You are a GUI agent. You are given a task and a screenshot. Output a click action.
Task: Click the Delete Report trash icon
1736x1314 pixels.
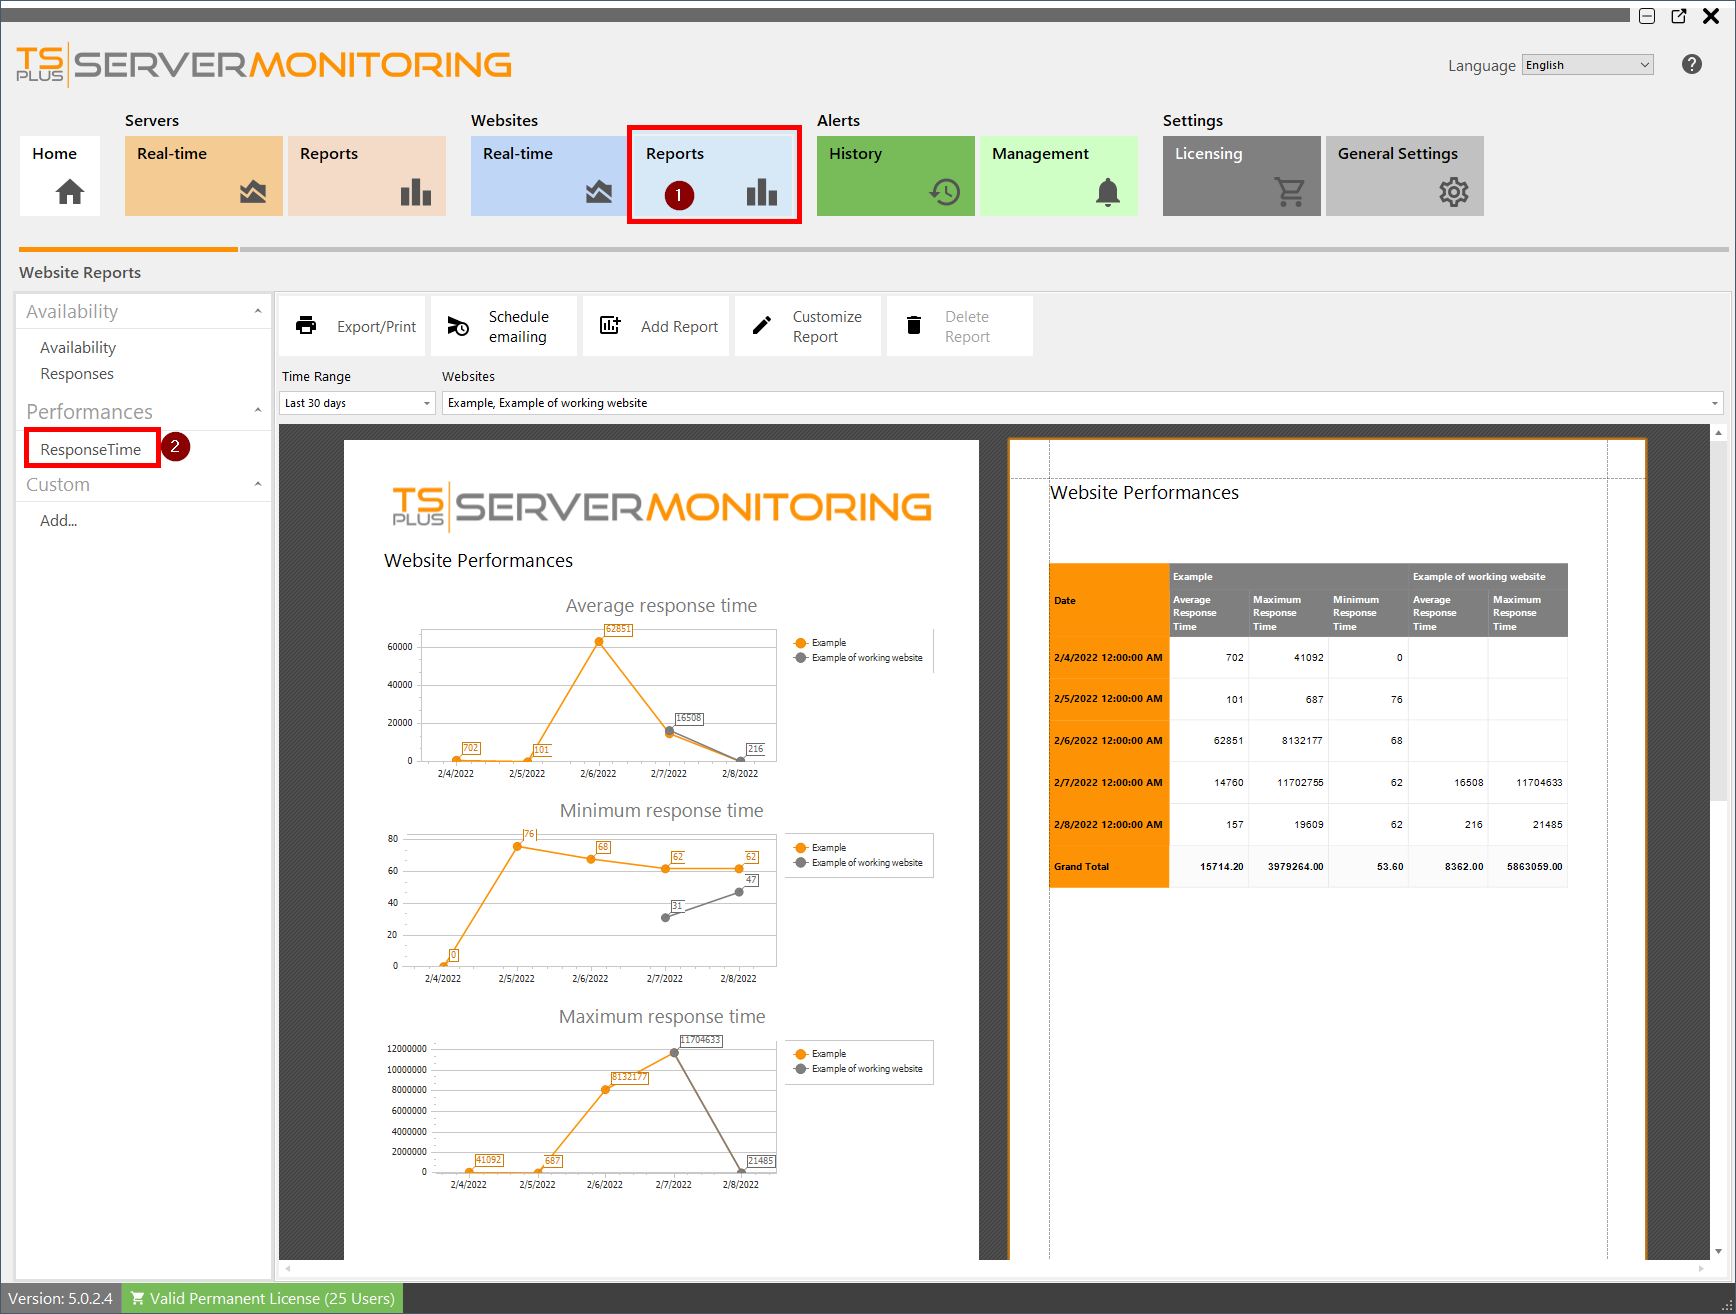point(913,325)
